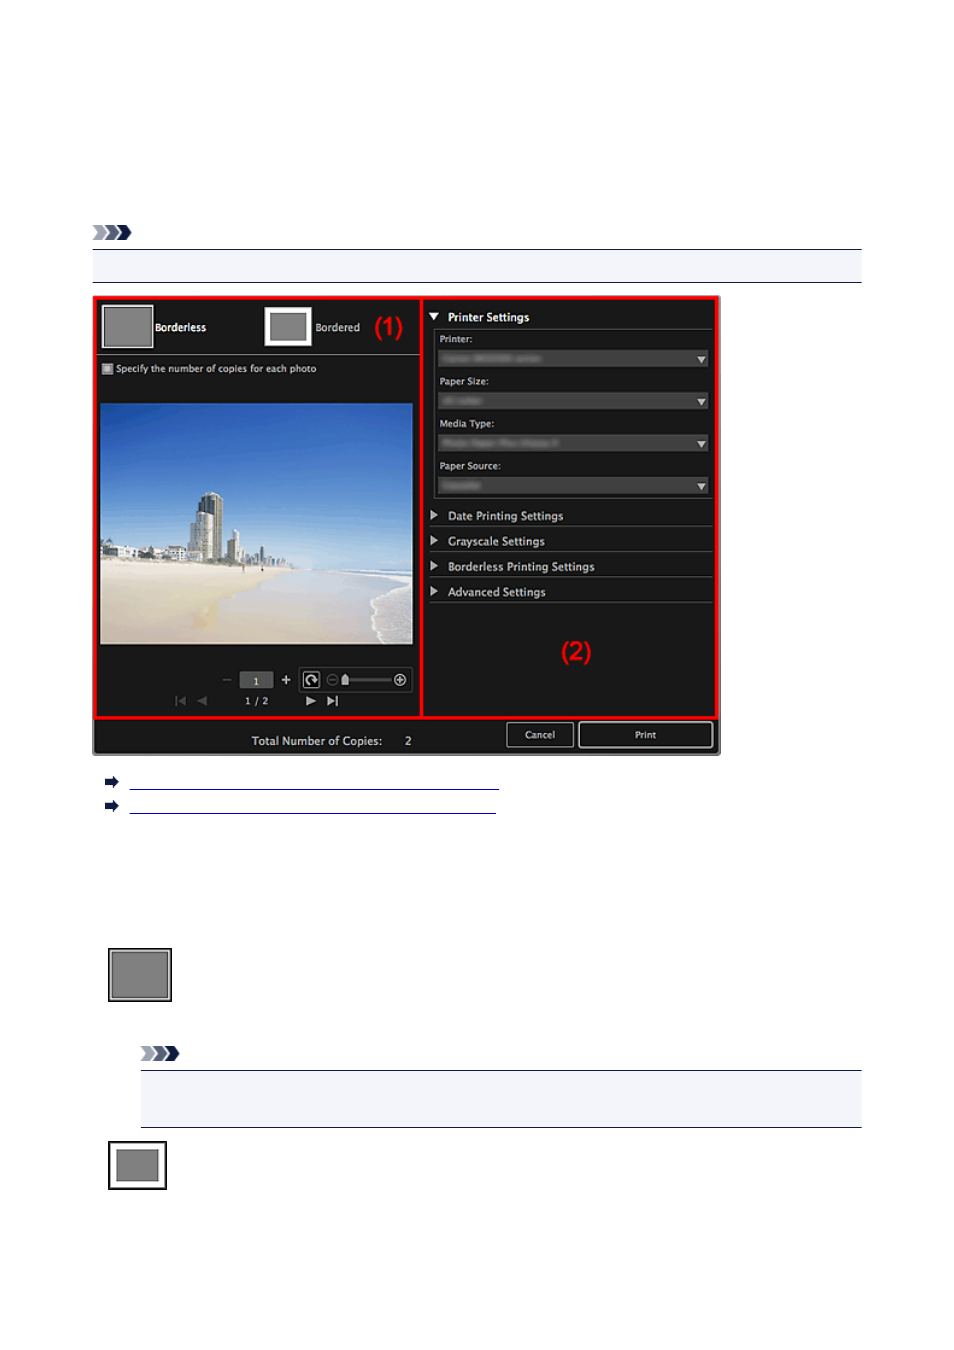The width and height of the screenshot is (954, 1350).
Task: Decrease copies with the minus button
Action: pos(227,680)
